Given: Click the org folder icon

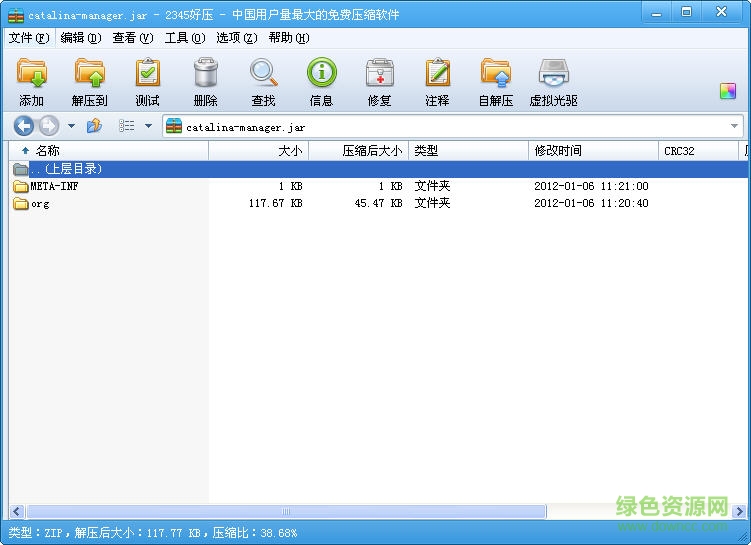Looking at the screenshot, I should point(21,204).
